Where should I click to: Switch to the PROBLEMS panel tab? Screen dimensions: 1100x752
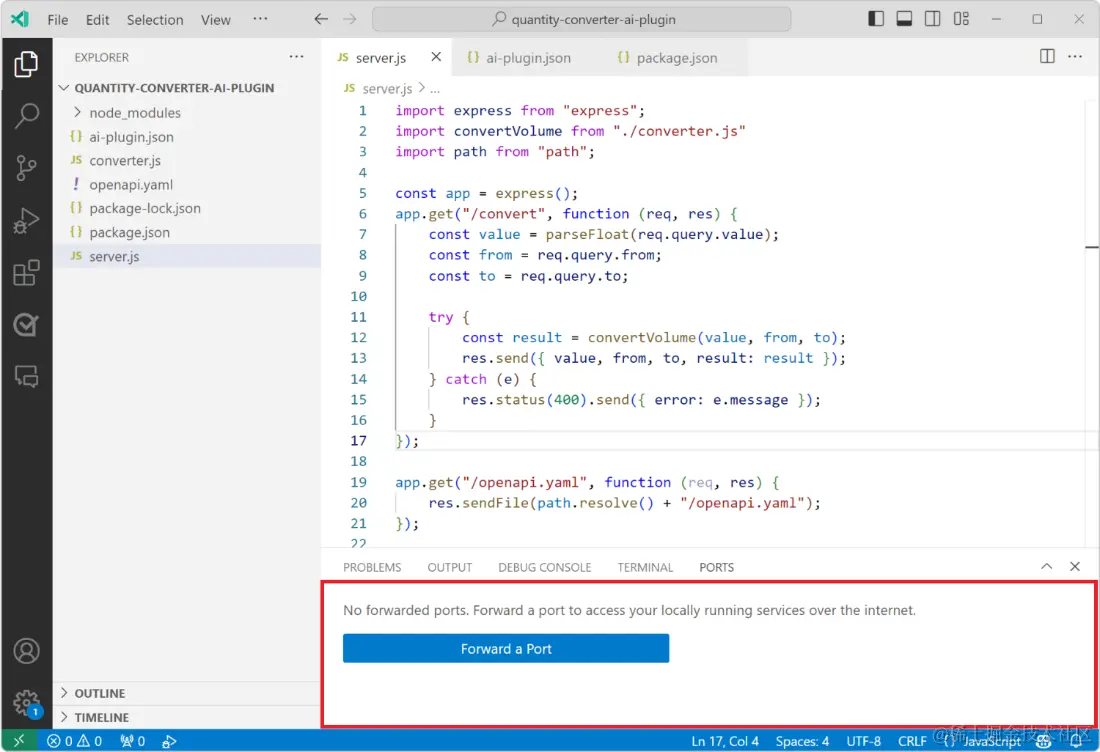[372, 567]
